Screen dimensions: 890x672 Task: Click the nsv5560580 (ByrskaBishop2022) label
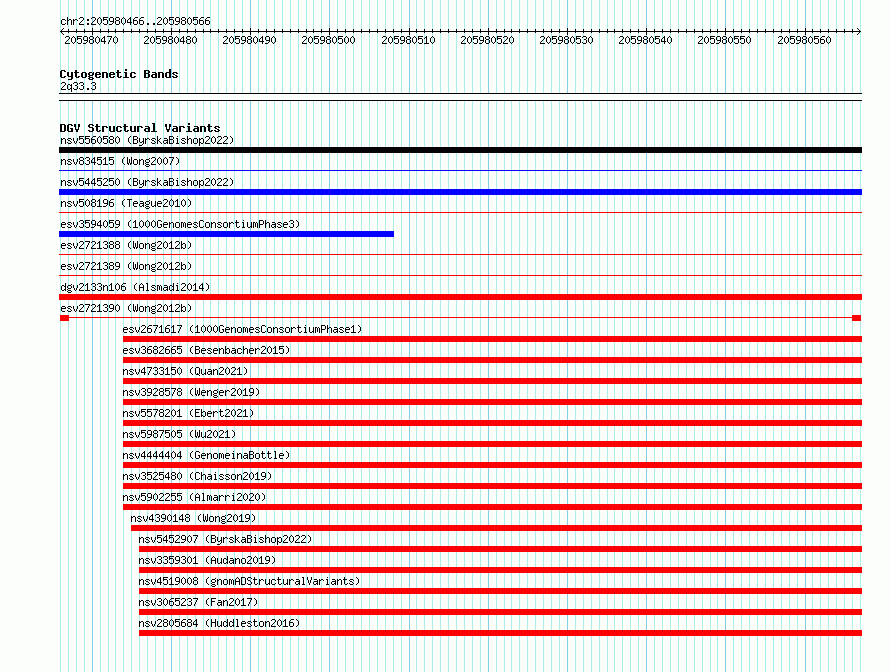click(147, 140)
